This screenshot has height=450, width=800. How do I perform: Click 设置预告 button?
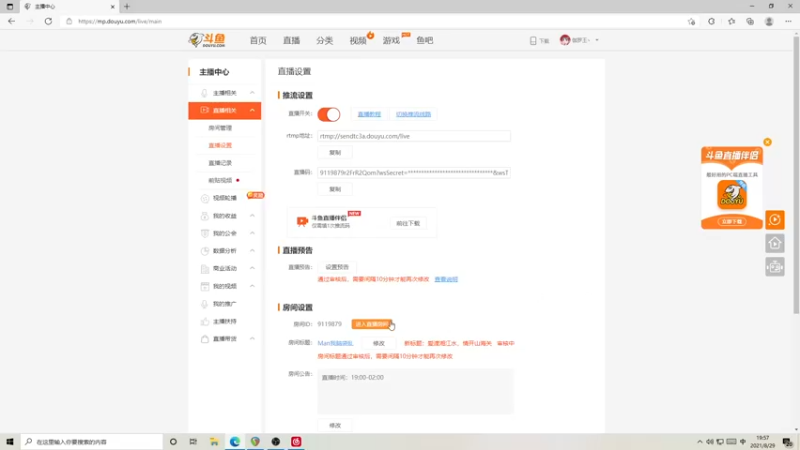click(337, 267)
